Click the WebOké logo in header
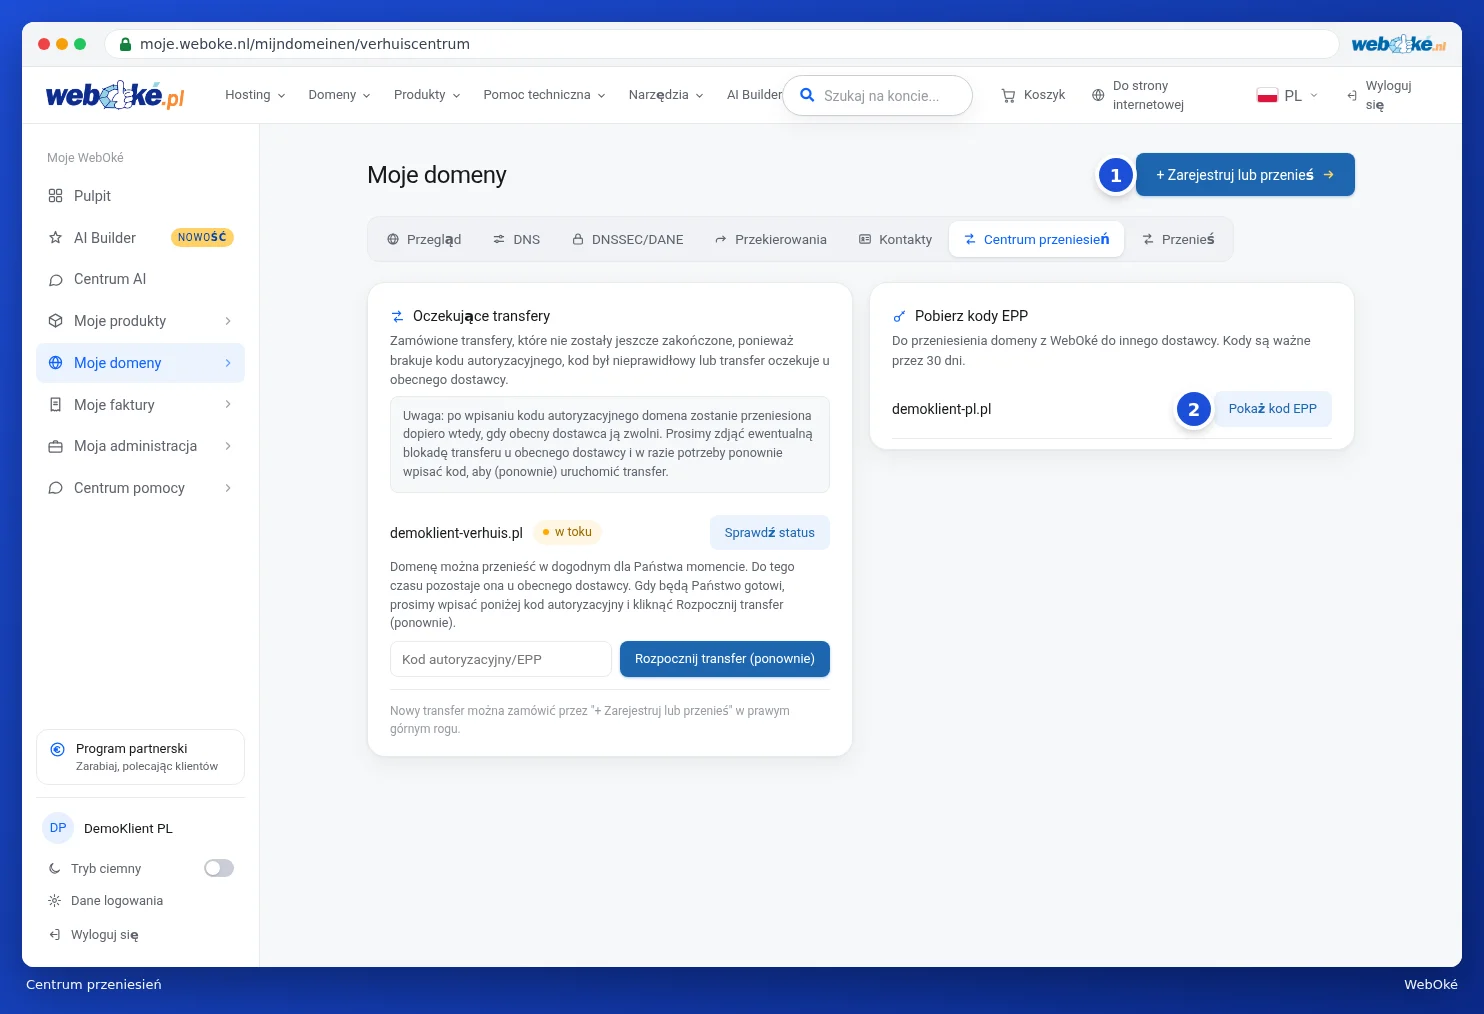1484x1014 pixels. coord(115,95)
